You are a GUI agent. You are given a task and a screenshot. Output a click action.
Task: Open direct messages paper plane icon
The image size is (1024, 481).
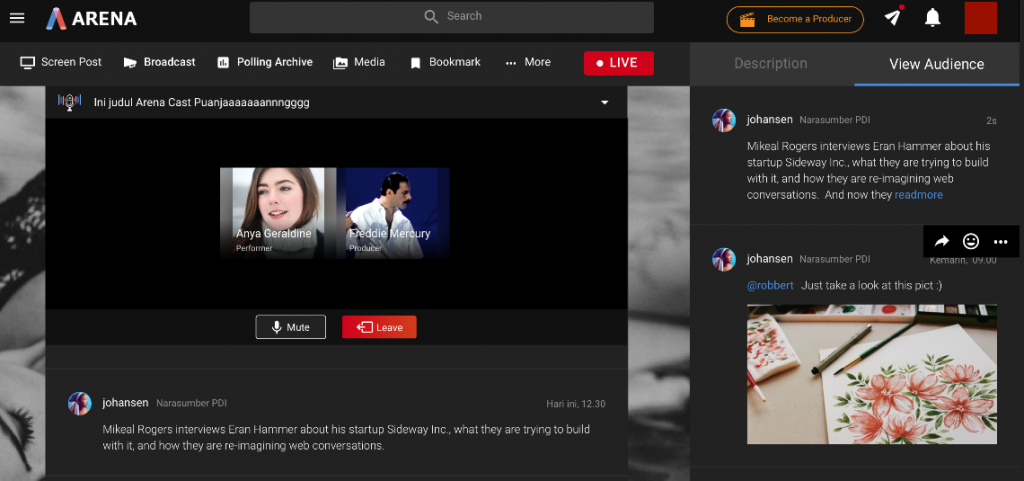[893, 18]
